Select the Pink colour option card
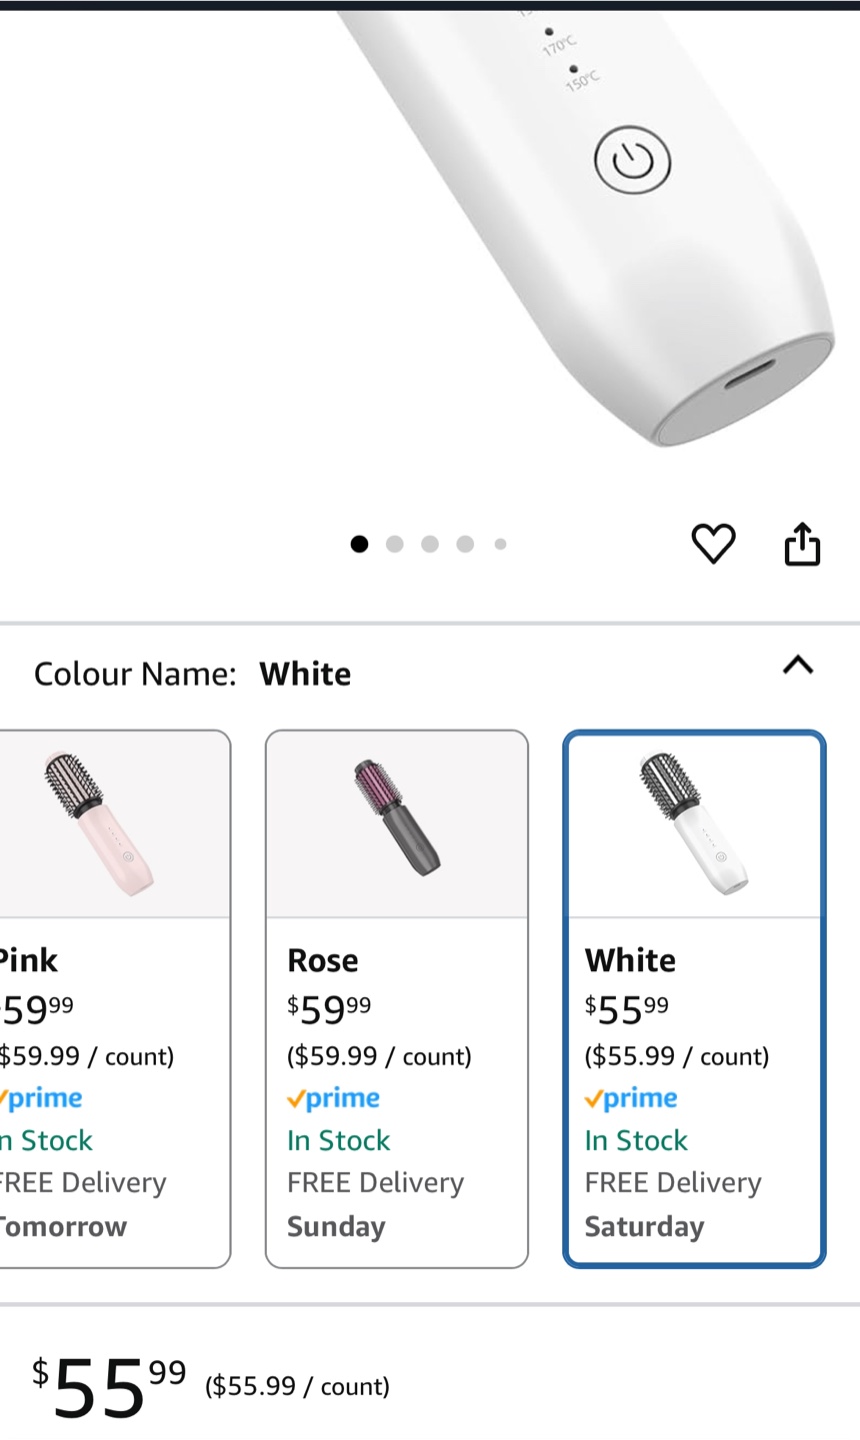The width and height of the screenshot is (860, 1440). pos(110,1000)
